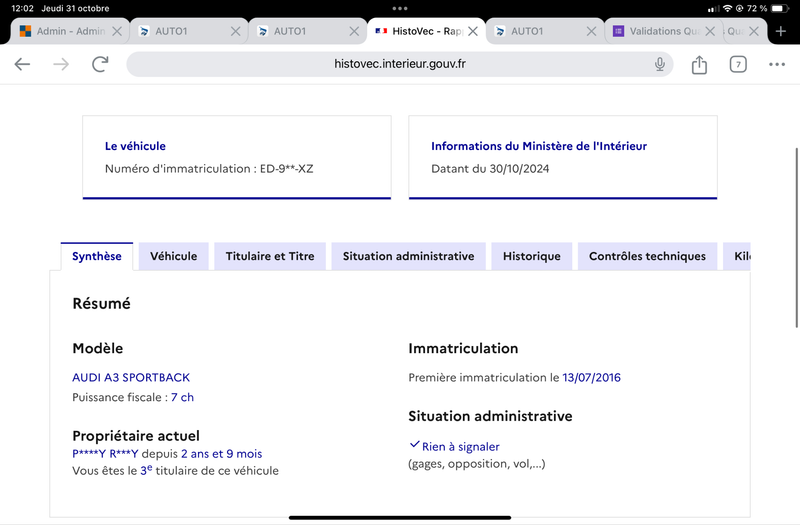This screenshot has height=525, width=800.
Task: Reload the HistoVec page
Action: point(100,64)
